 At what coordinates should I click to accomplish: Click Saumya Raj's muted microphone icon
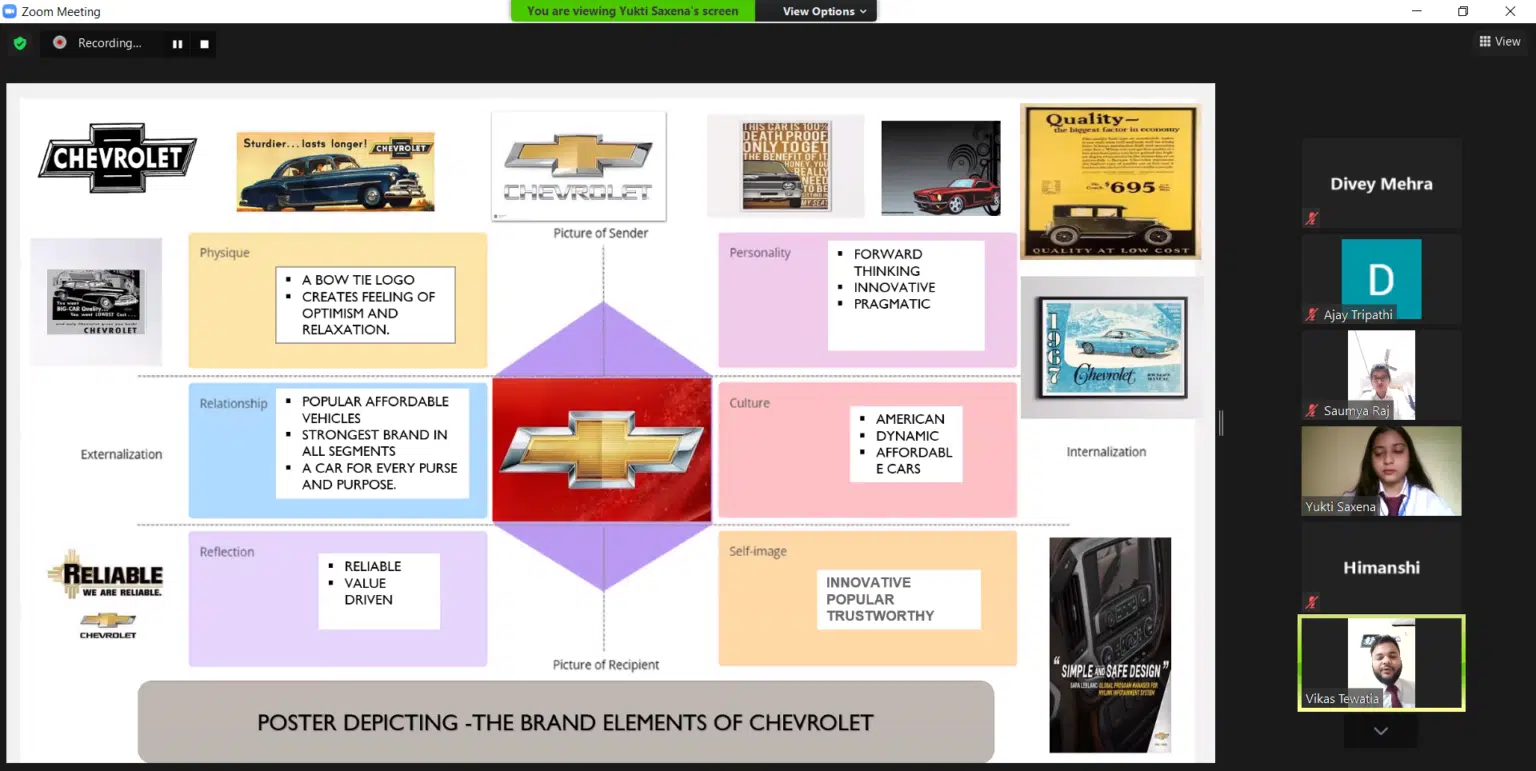[1311, 411]
